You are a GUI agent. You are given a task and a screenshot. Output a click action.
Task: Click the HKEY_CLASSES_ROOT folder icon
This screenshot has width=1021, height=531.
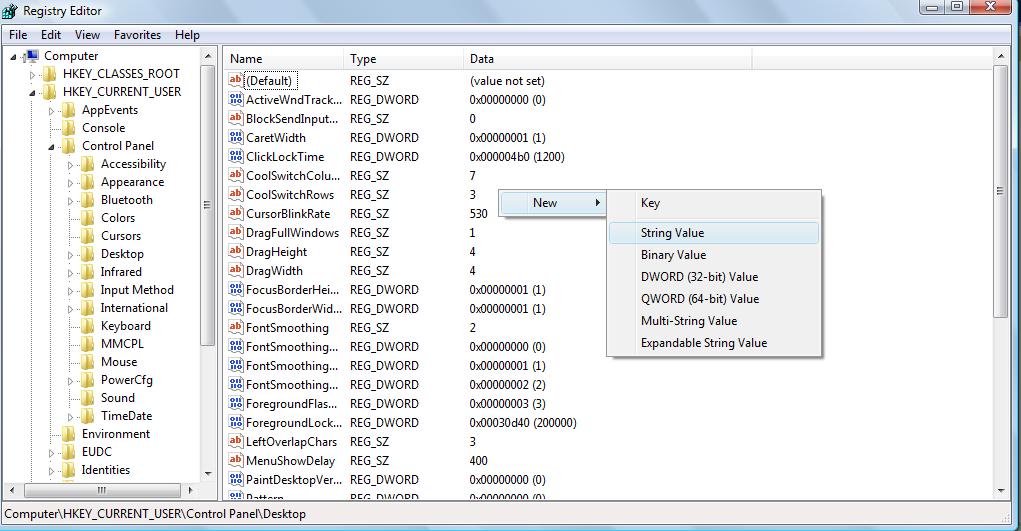coord(49,74)
